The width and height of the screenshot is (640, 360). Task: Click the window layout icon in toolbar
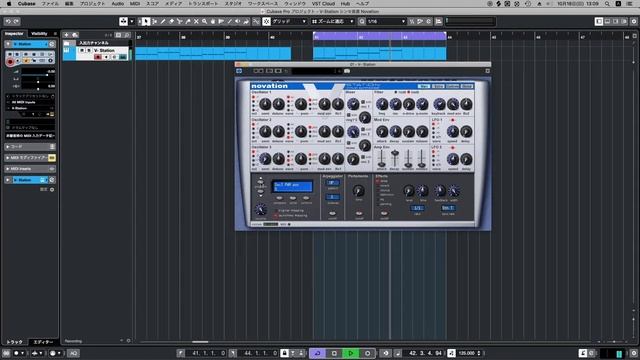599,21
